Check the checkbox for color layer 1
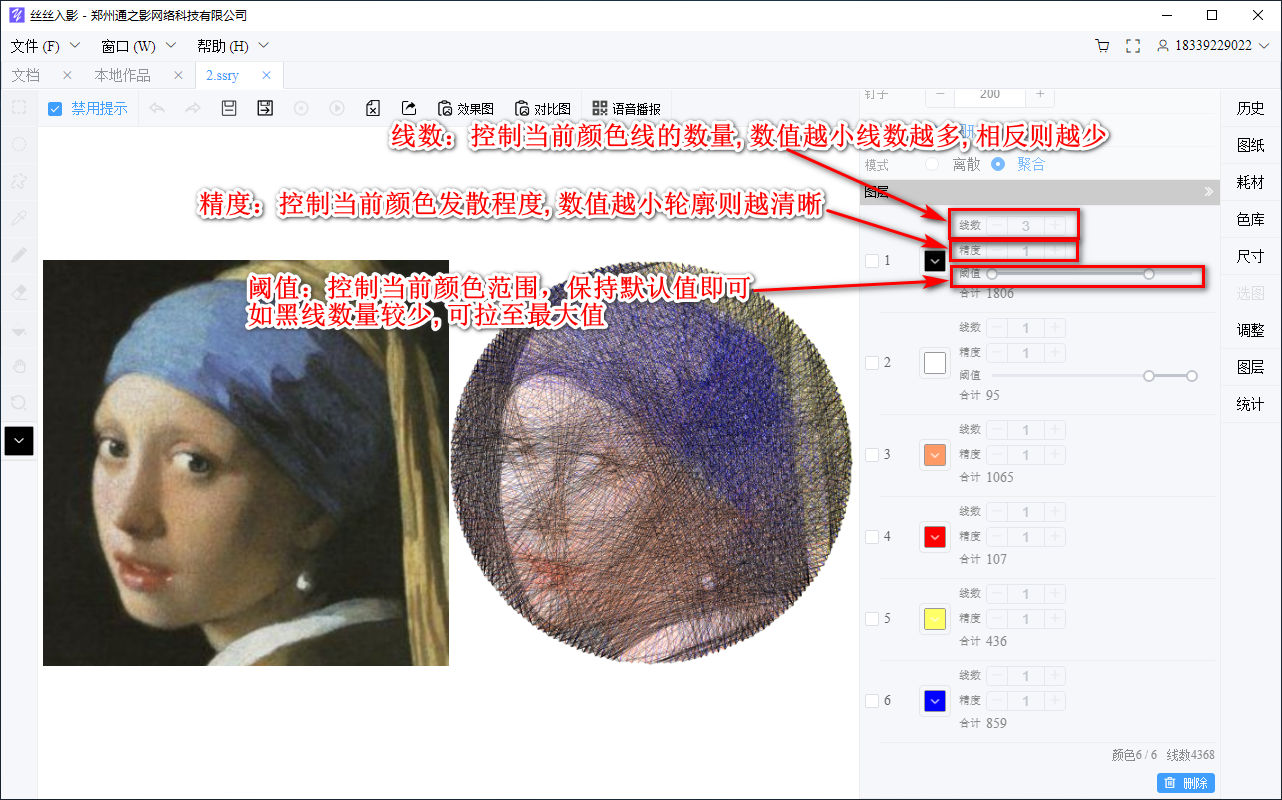Image resolution: width=1282 pixels, height=800 pixels. (872, 260)
